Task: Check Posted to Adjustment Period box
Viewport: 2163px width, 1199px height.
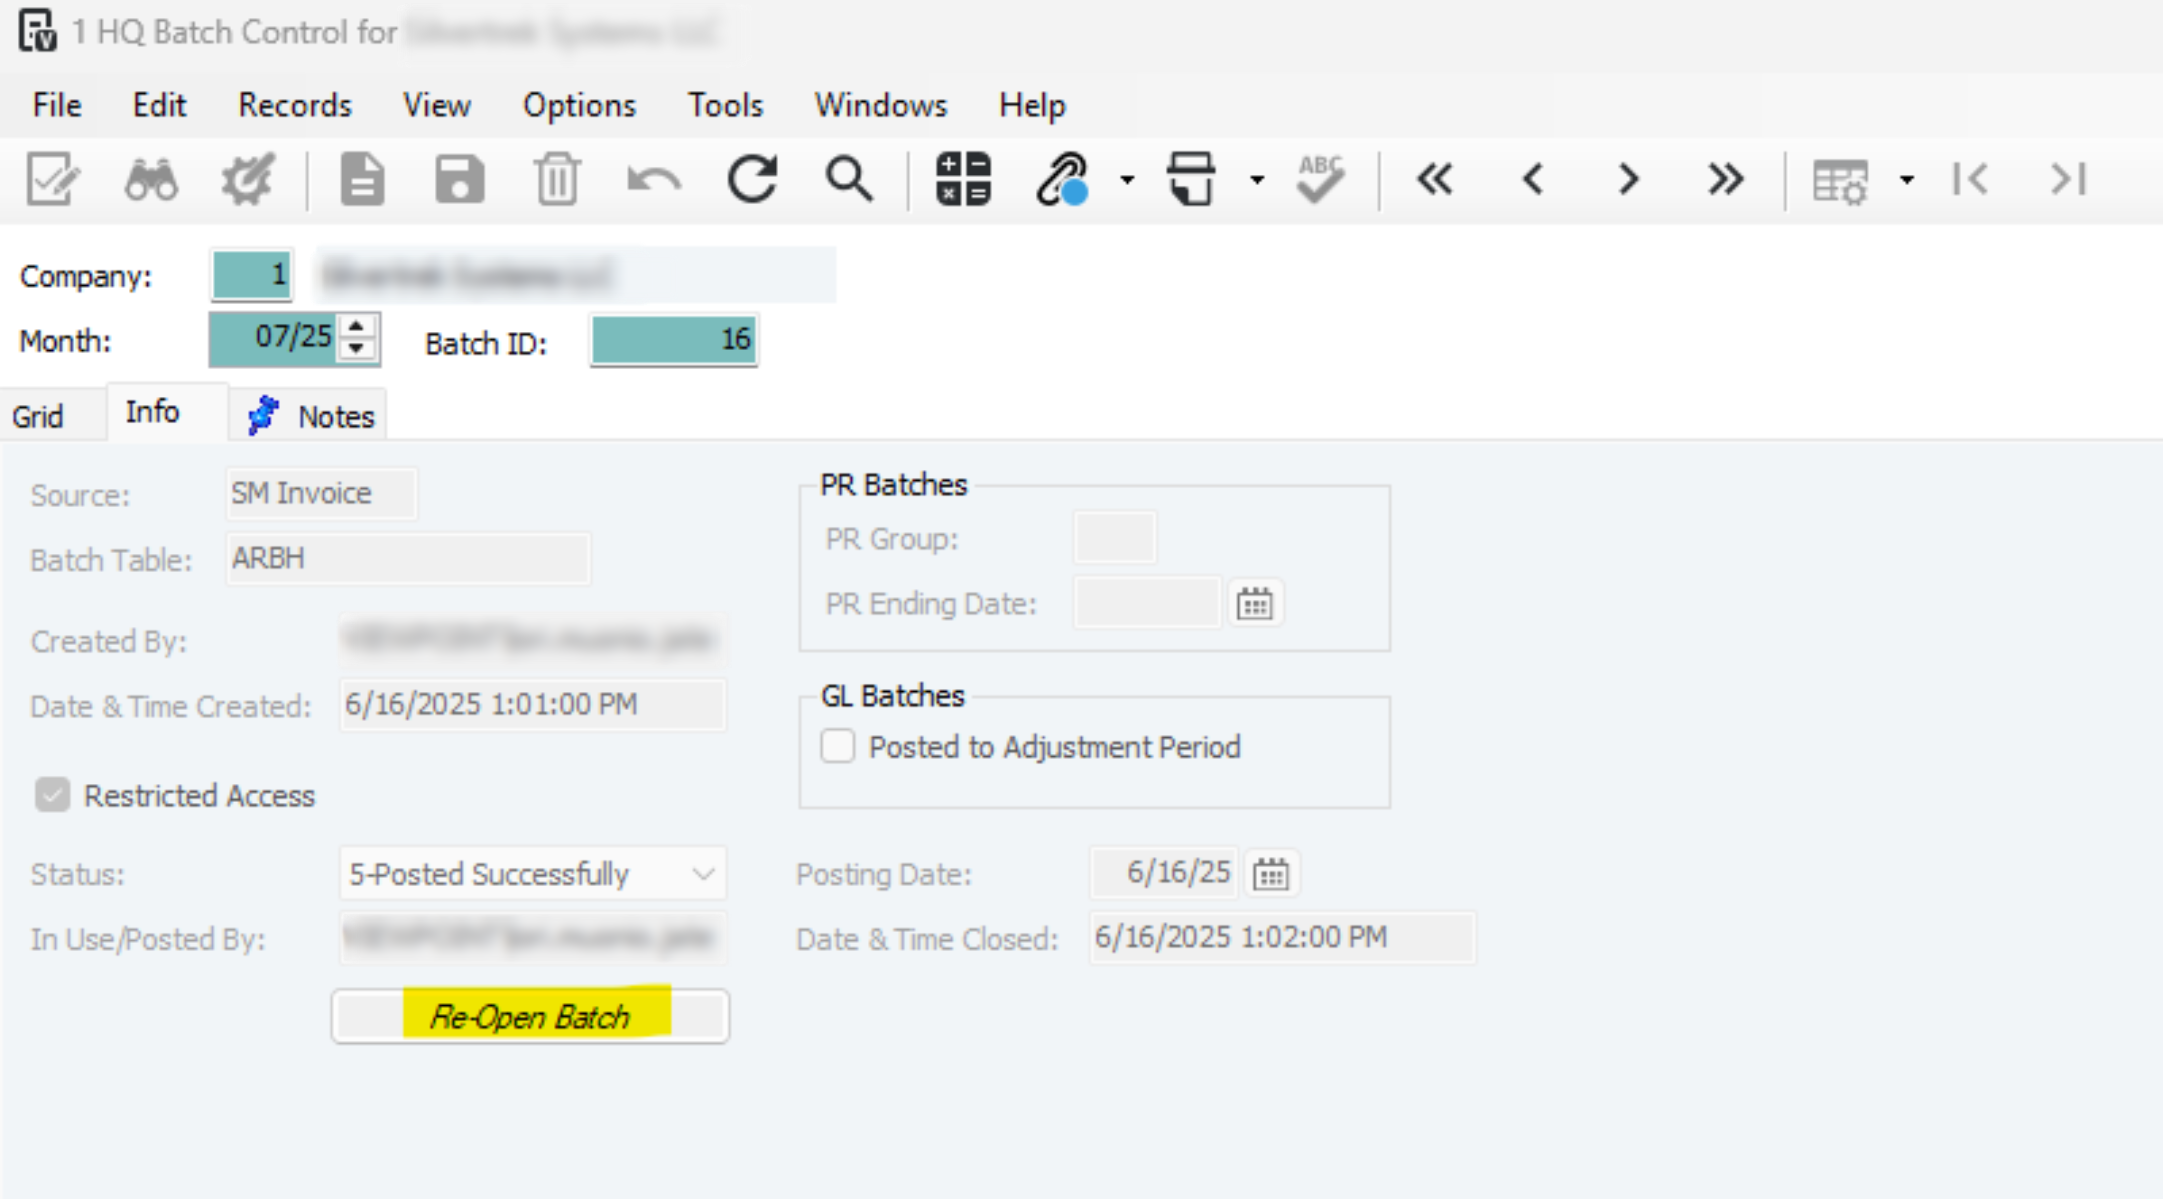Action: (838, 746)
